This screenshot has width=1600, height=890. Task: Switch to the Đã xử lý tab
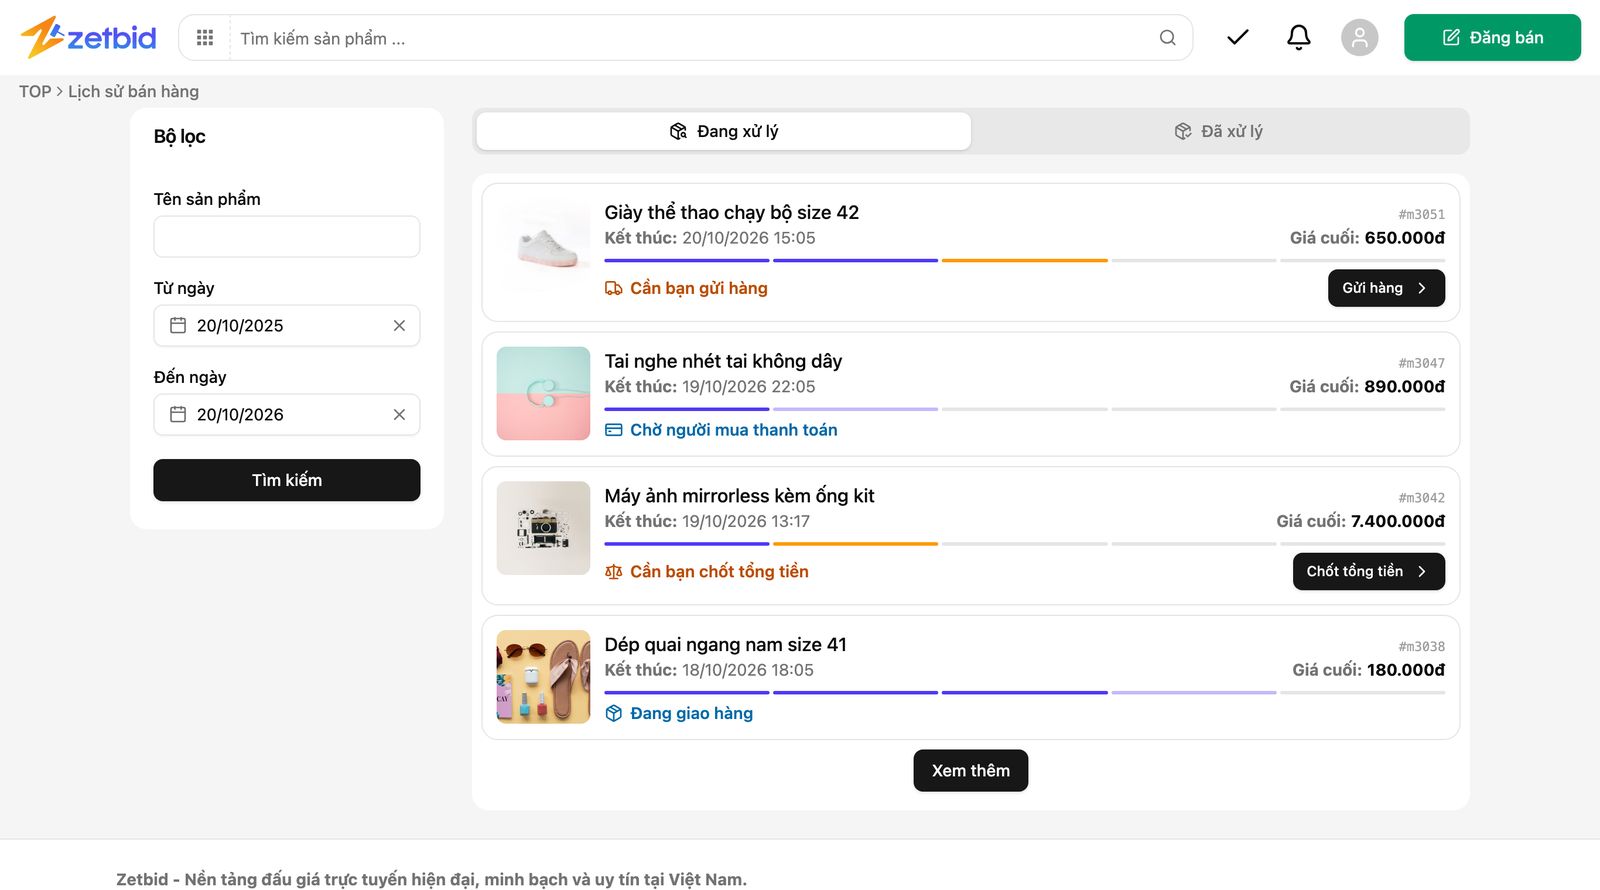pyautogui.click(x=1218, y=131)
